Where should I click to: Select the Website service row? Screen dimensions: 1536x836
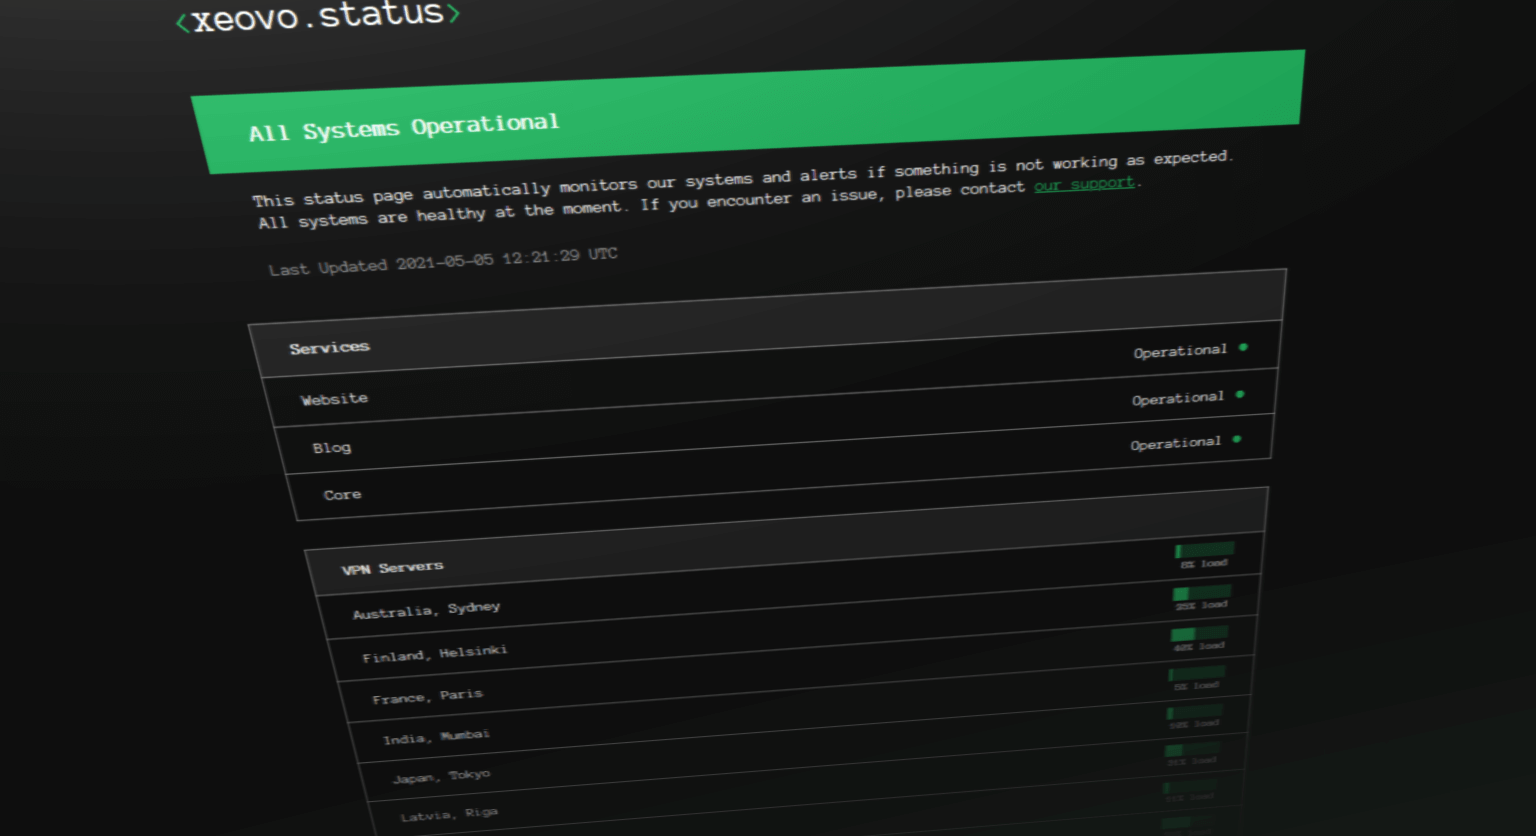(772, 375)
